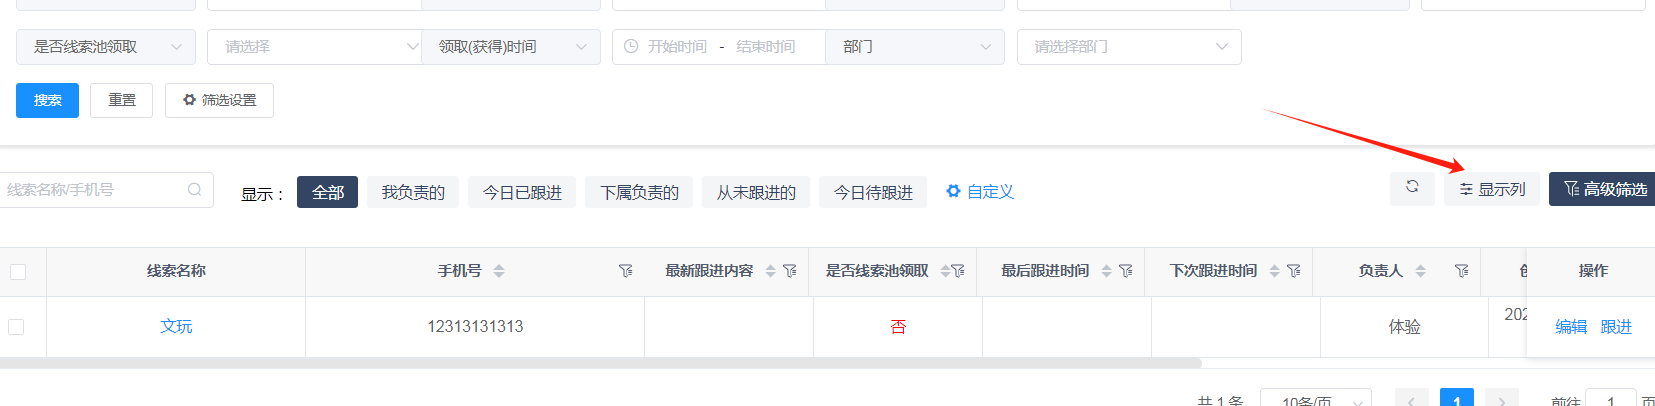Click filter icon in 手机号 column
Image resolution: width=1655 pixels, height=406 pixels.
pos(626,271)
